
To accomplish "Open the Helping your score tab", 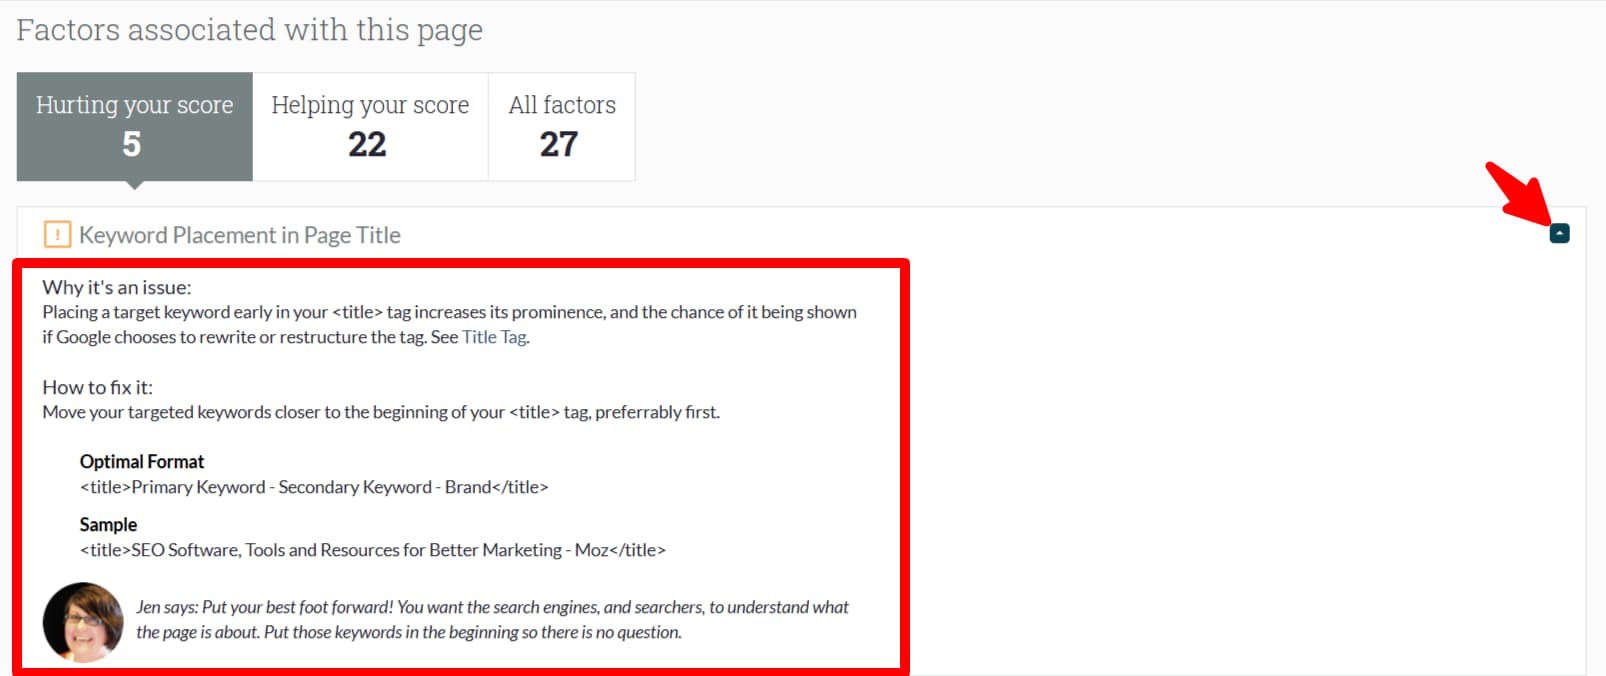I will [370, 126].
